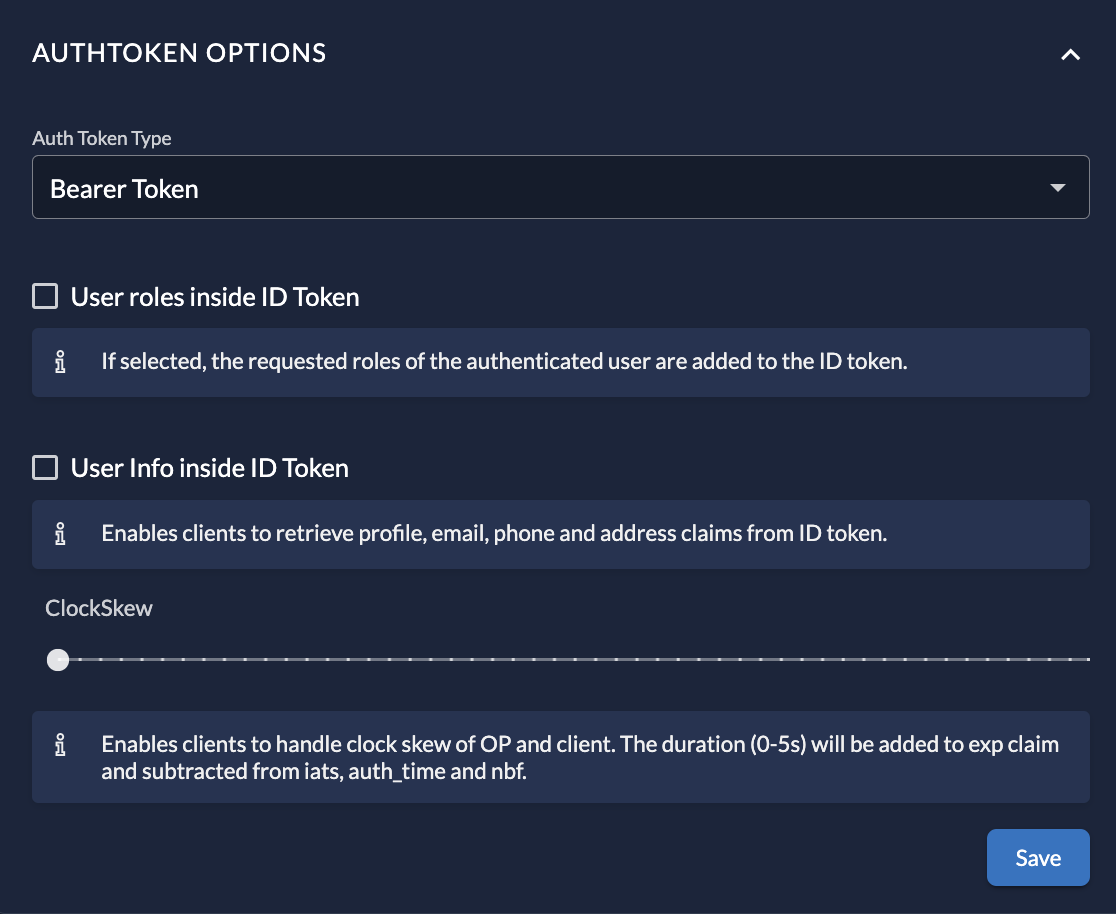Click the info icon beside requested roles hint
The height and width of the screenshot is (914, 1116).
click(61, 362)
